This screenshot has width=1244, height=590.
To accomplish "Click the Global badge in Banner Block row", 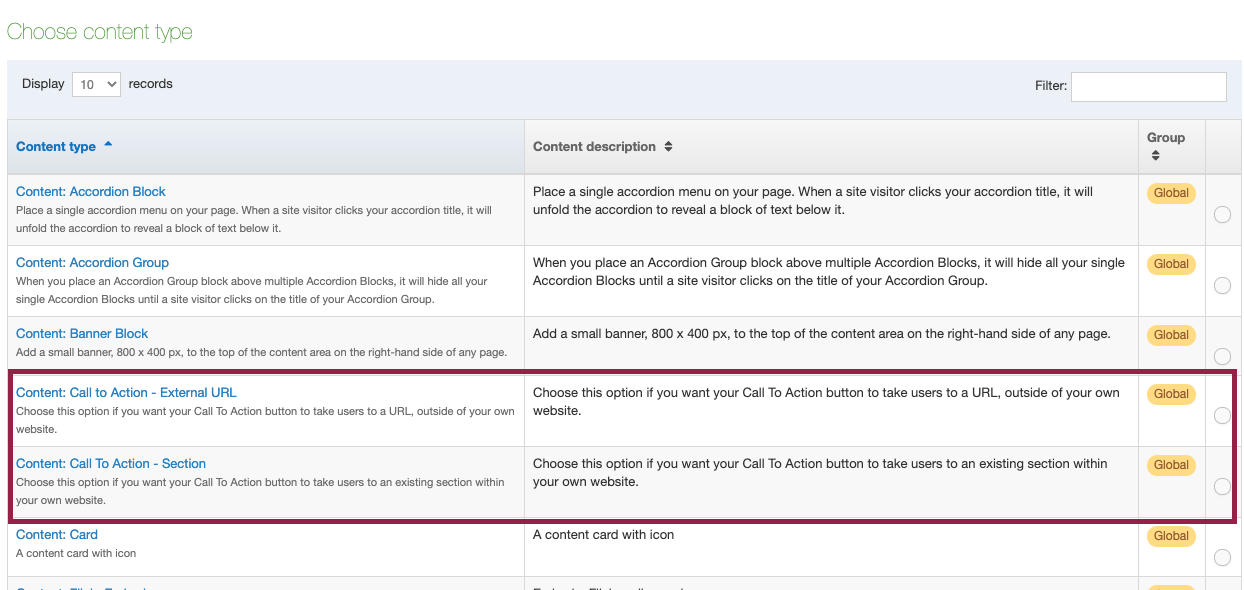I will (x=1171, y=335).
